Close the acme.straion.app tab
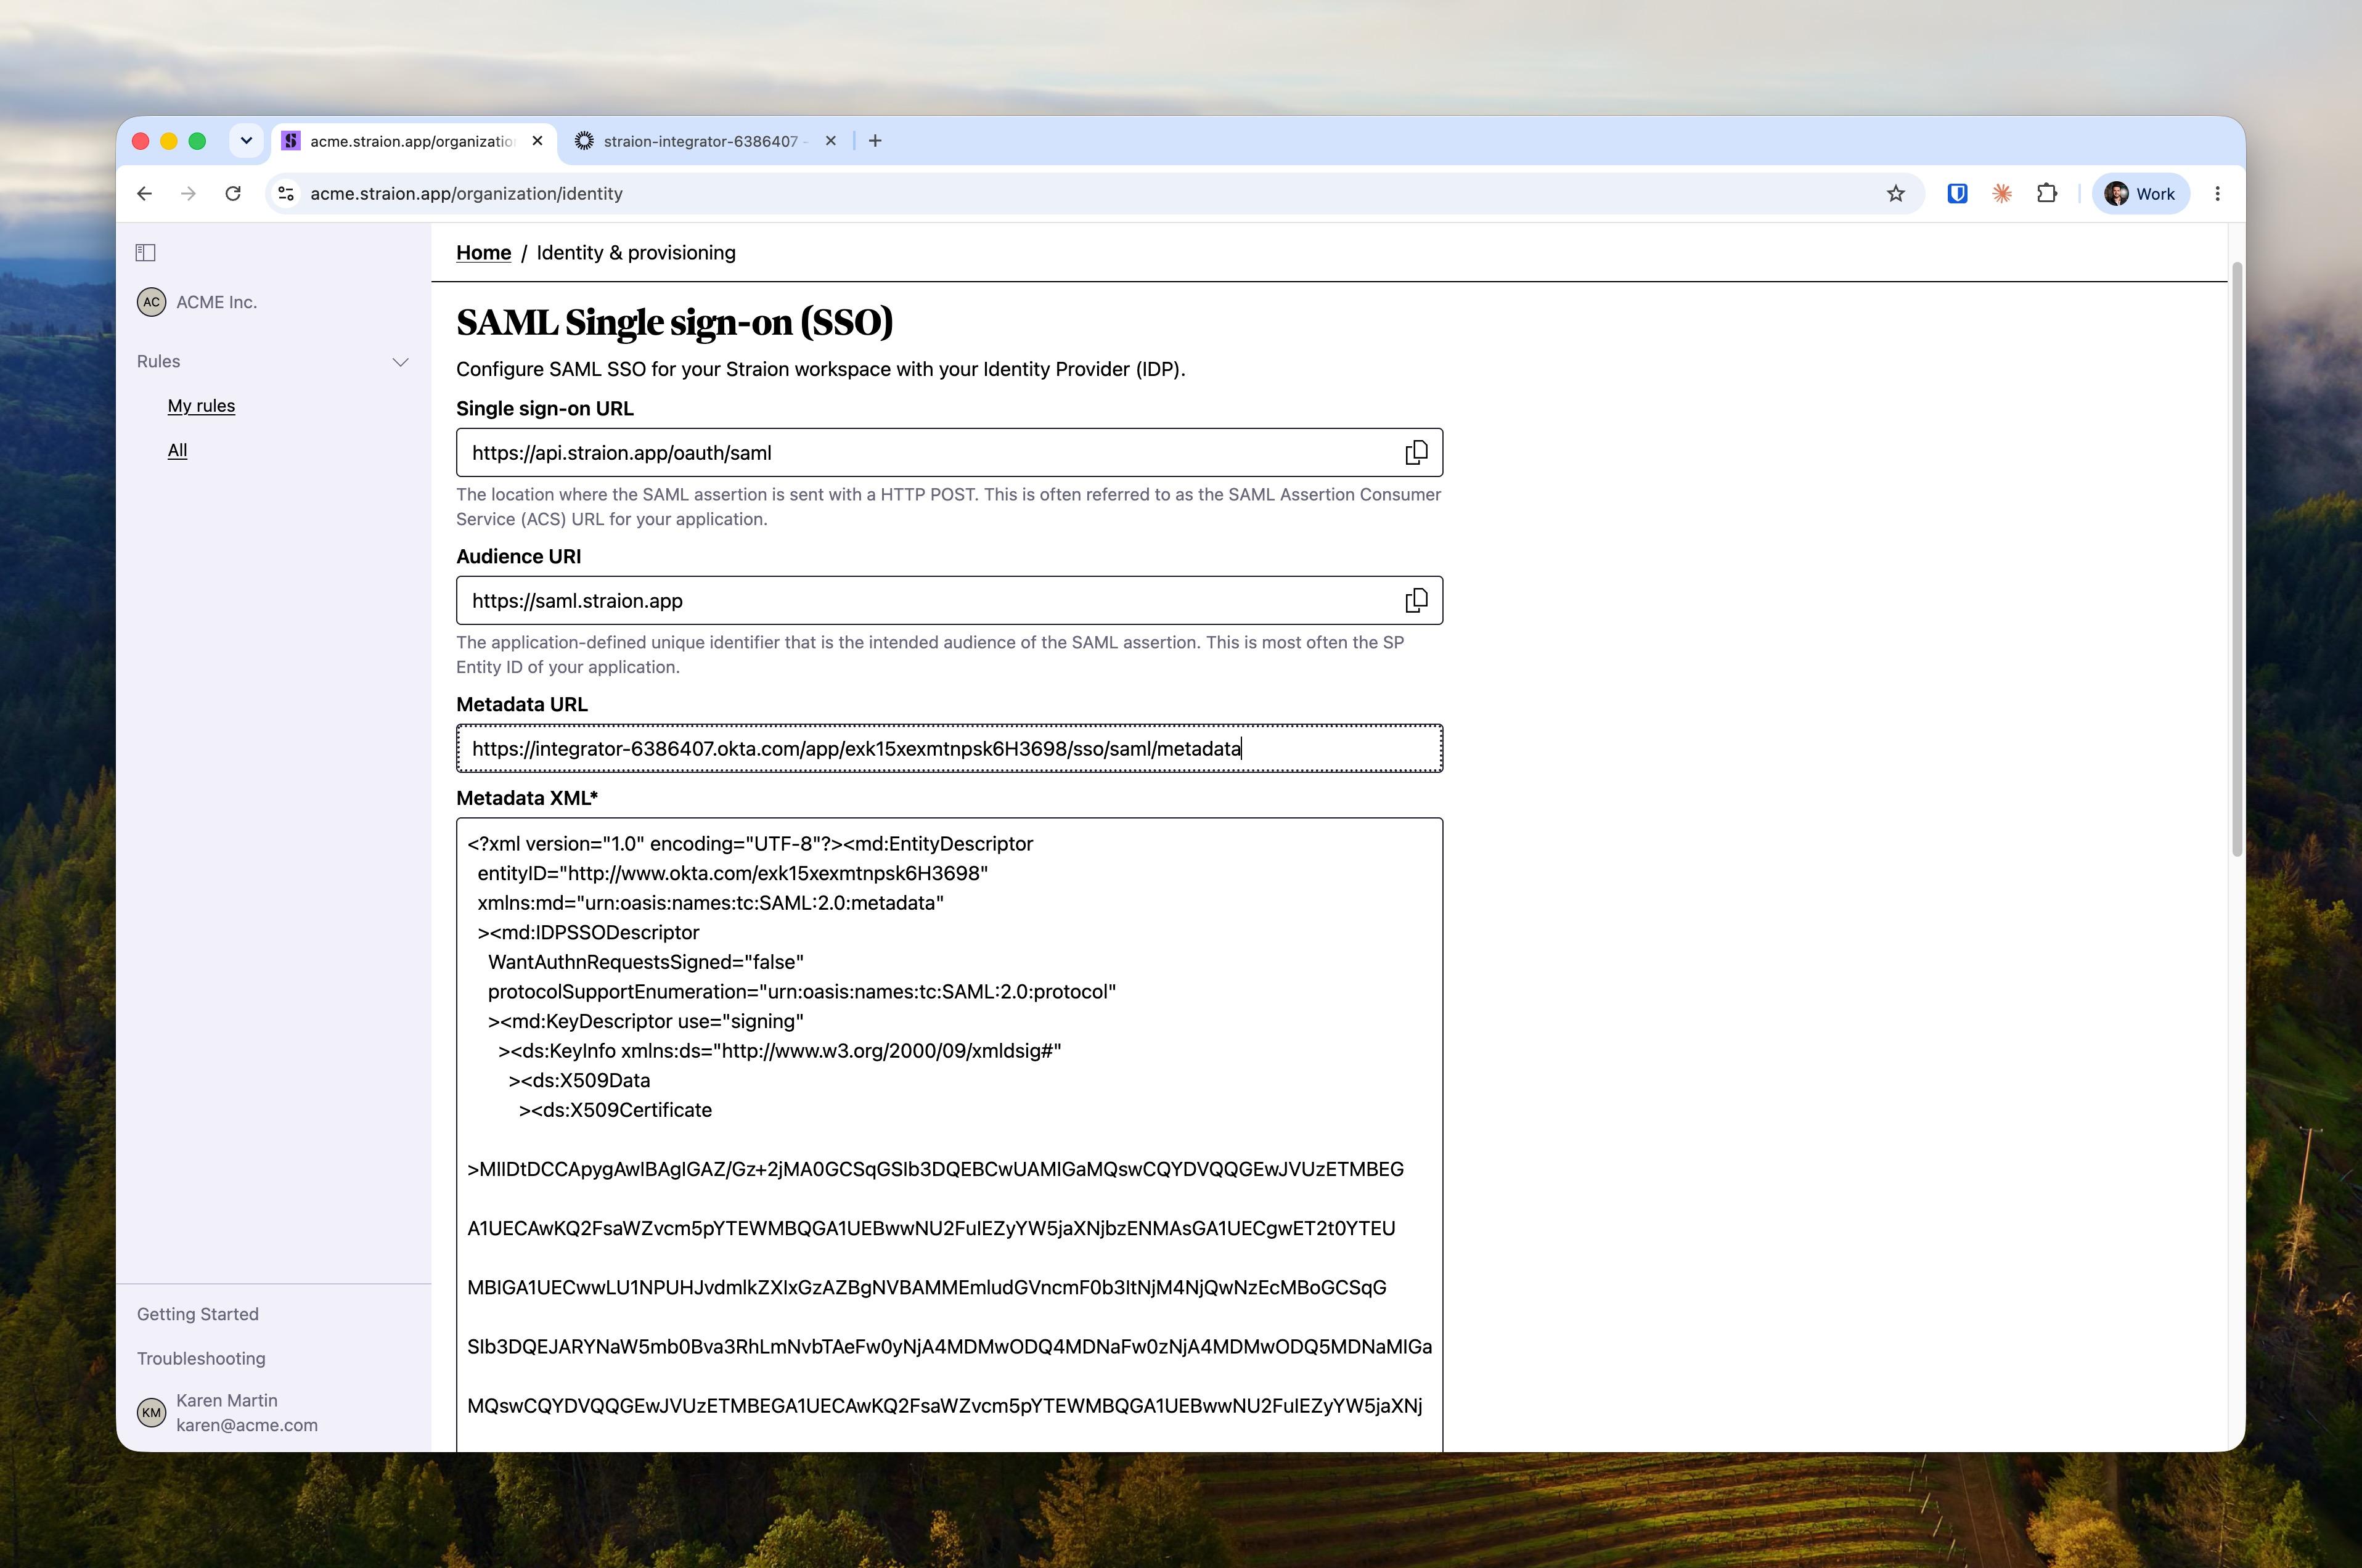This screenshot has width=2362, height=1568. (x=538, y=141)
